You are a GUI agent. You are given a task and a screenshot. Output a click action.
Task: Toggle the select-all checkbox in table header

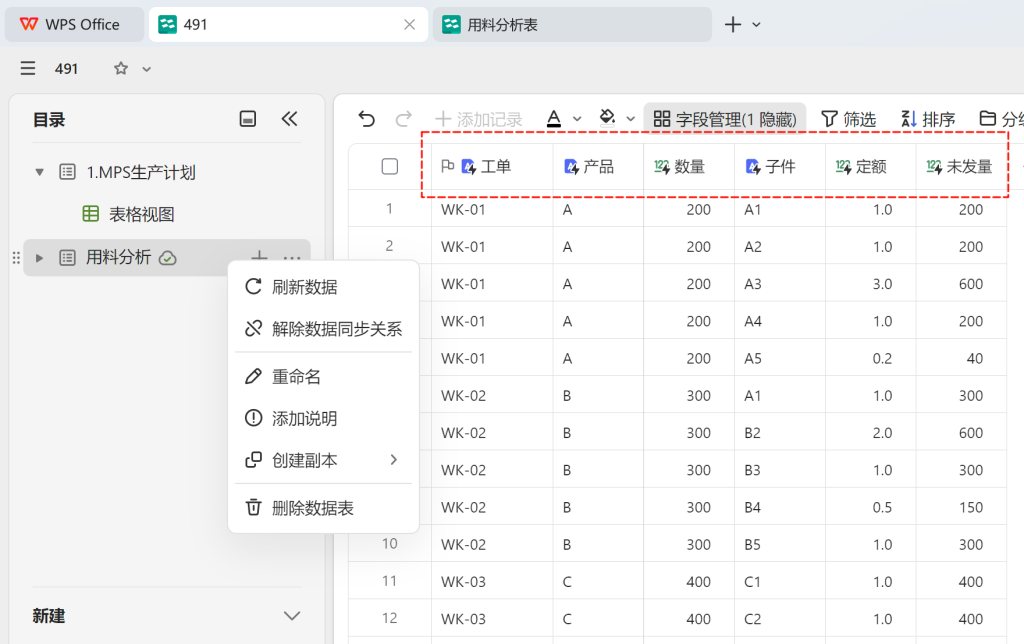coord(390,167)
